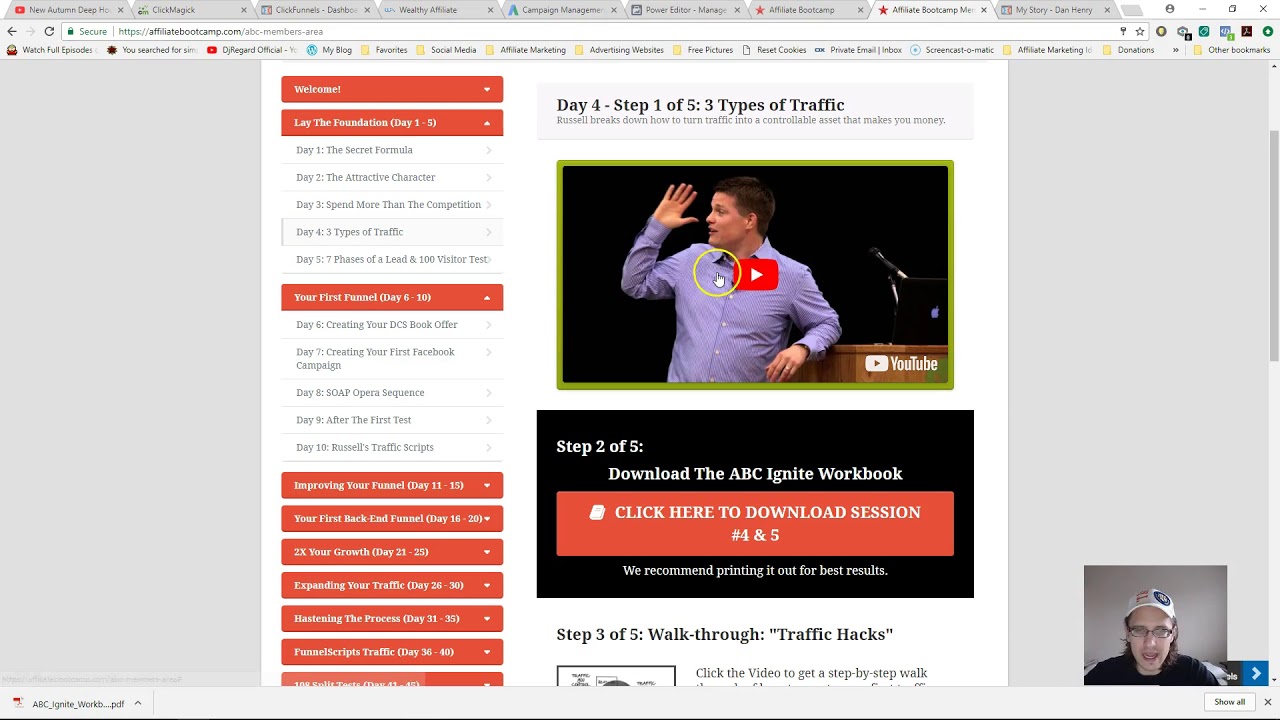Click browser back arrow
This screenshot has height=720, width=1280.
click(12, 31)
